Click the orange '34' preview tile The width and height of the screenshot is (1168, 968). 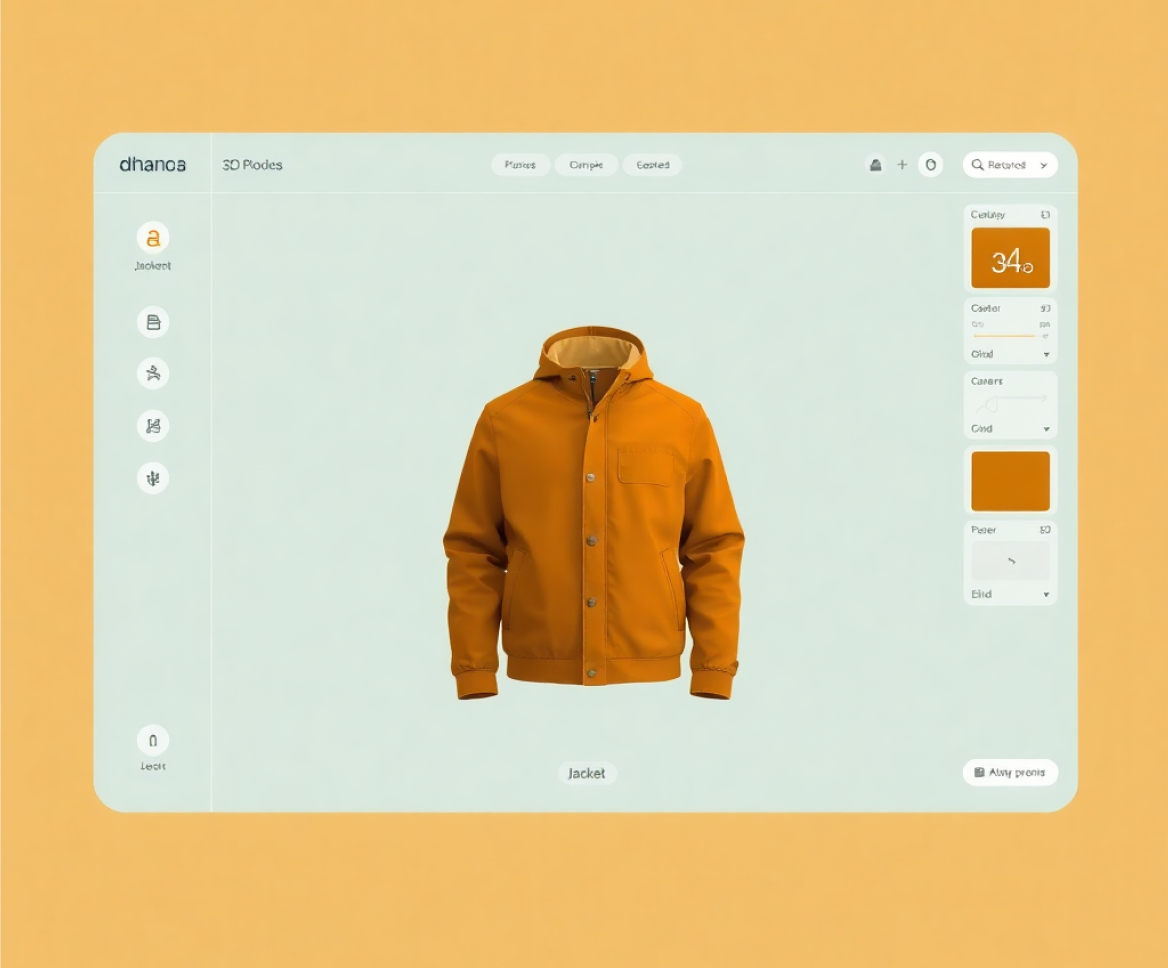point(1010,259)
